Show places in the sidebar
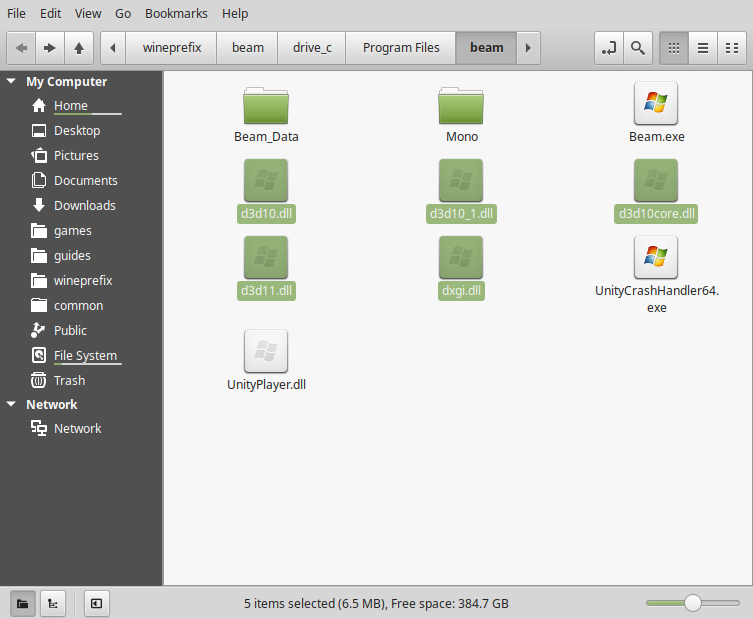 (x=23, y=603)
